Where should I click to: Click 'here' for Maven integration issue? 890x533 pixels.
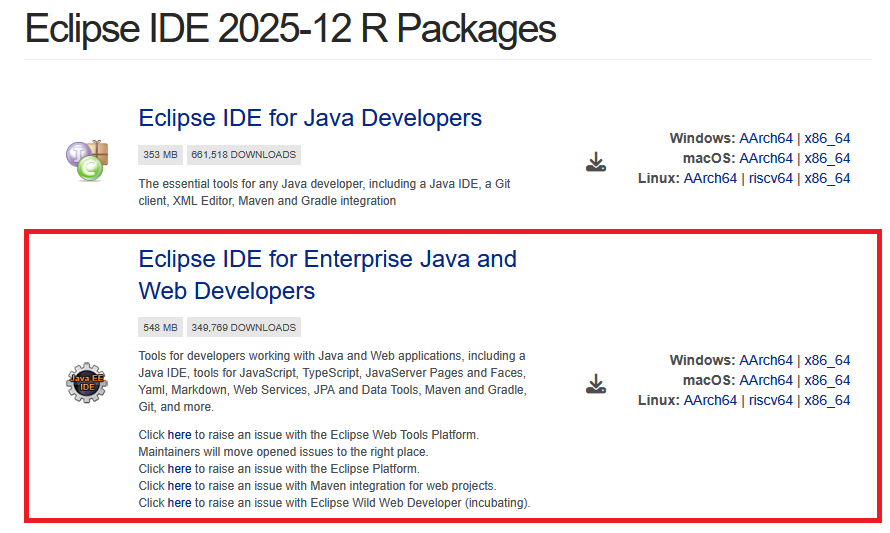point(179,486)
